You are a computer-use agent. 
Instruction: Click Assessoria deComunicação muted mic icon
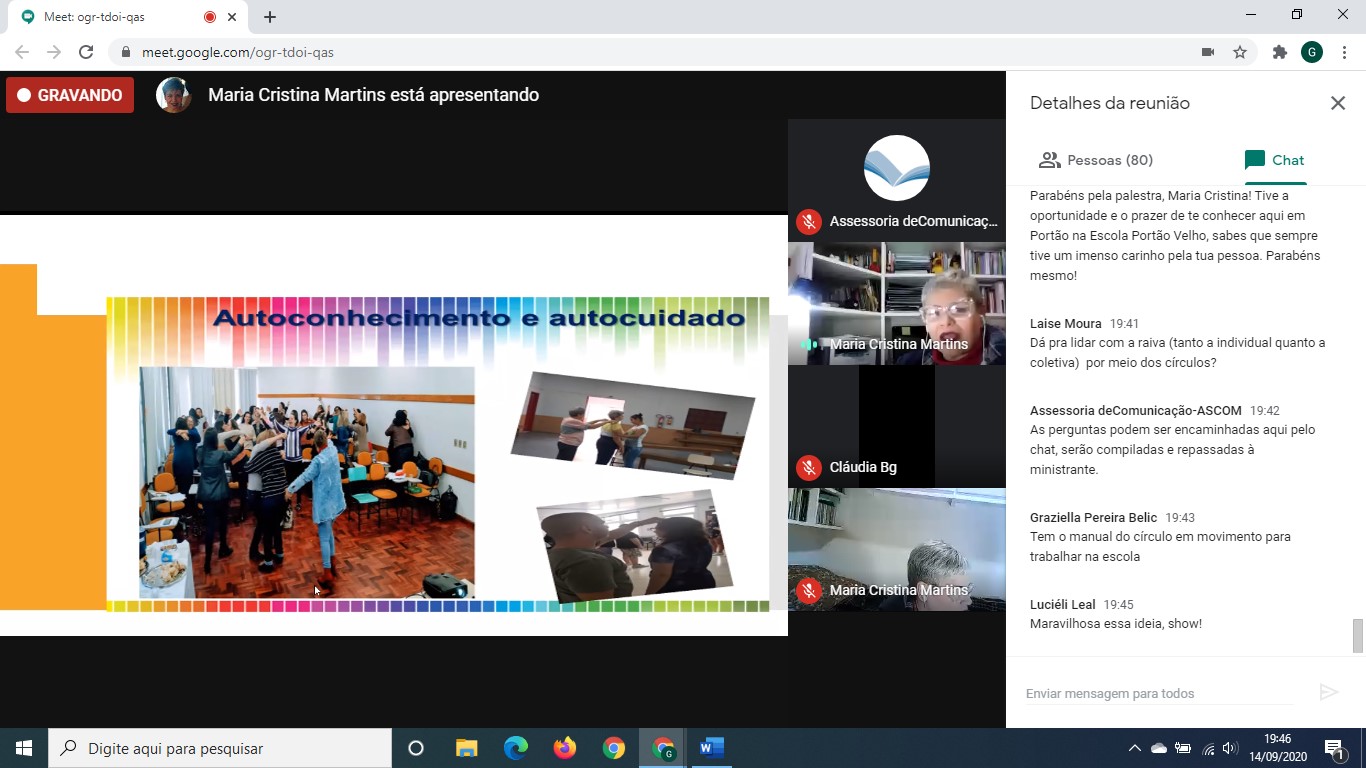(x=809, y=221)
